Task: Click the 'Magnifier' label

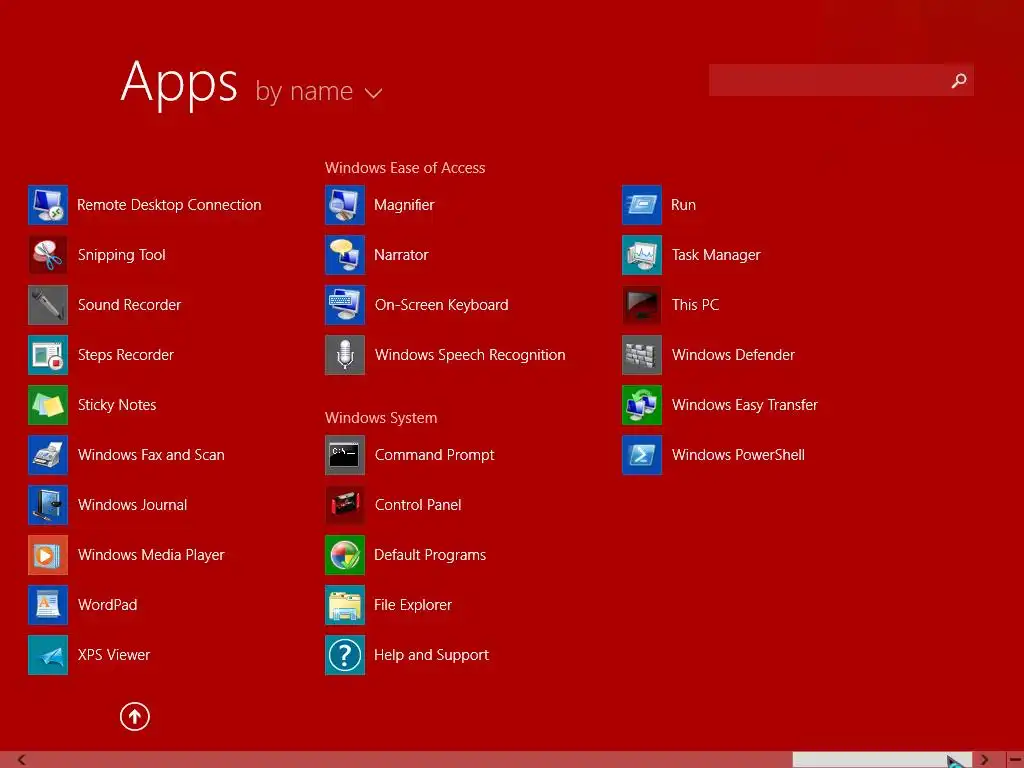Action: pyautogui.click(x=404, y=205)
